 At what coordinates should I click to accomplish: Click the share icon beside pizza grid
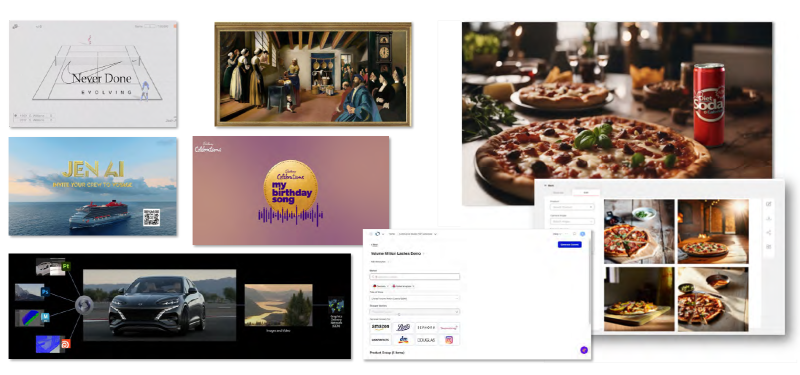768,233
